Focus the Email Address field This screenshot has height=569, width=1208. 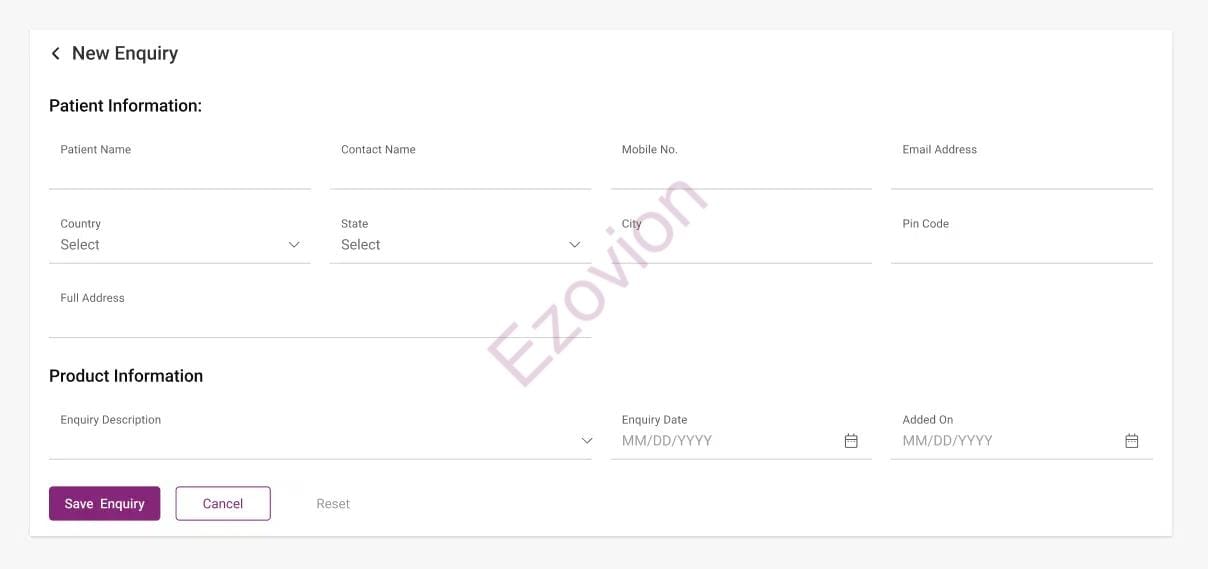[1021, 172]
